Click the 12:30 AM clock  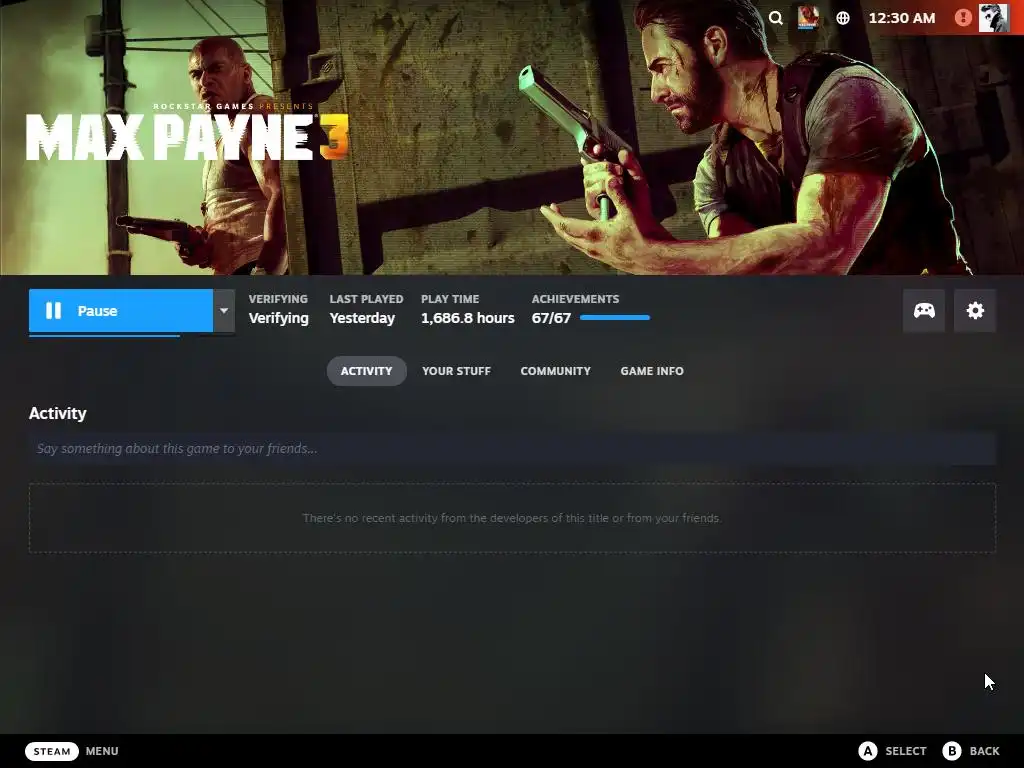(x=902, y=18)
